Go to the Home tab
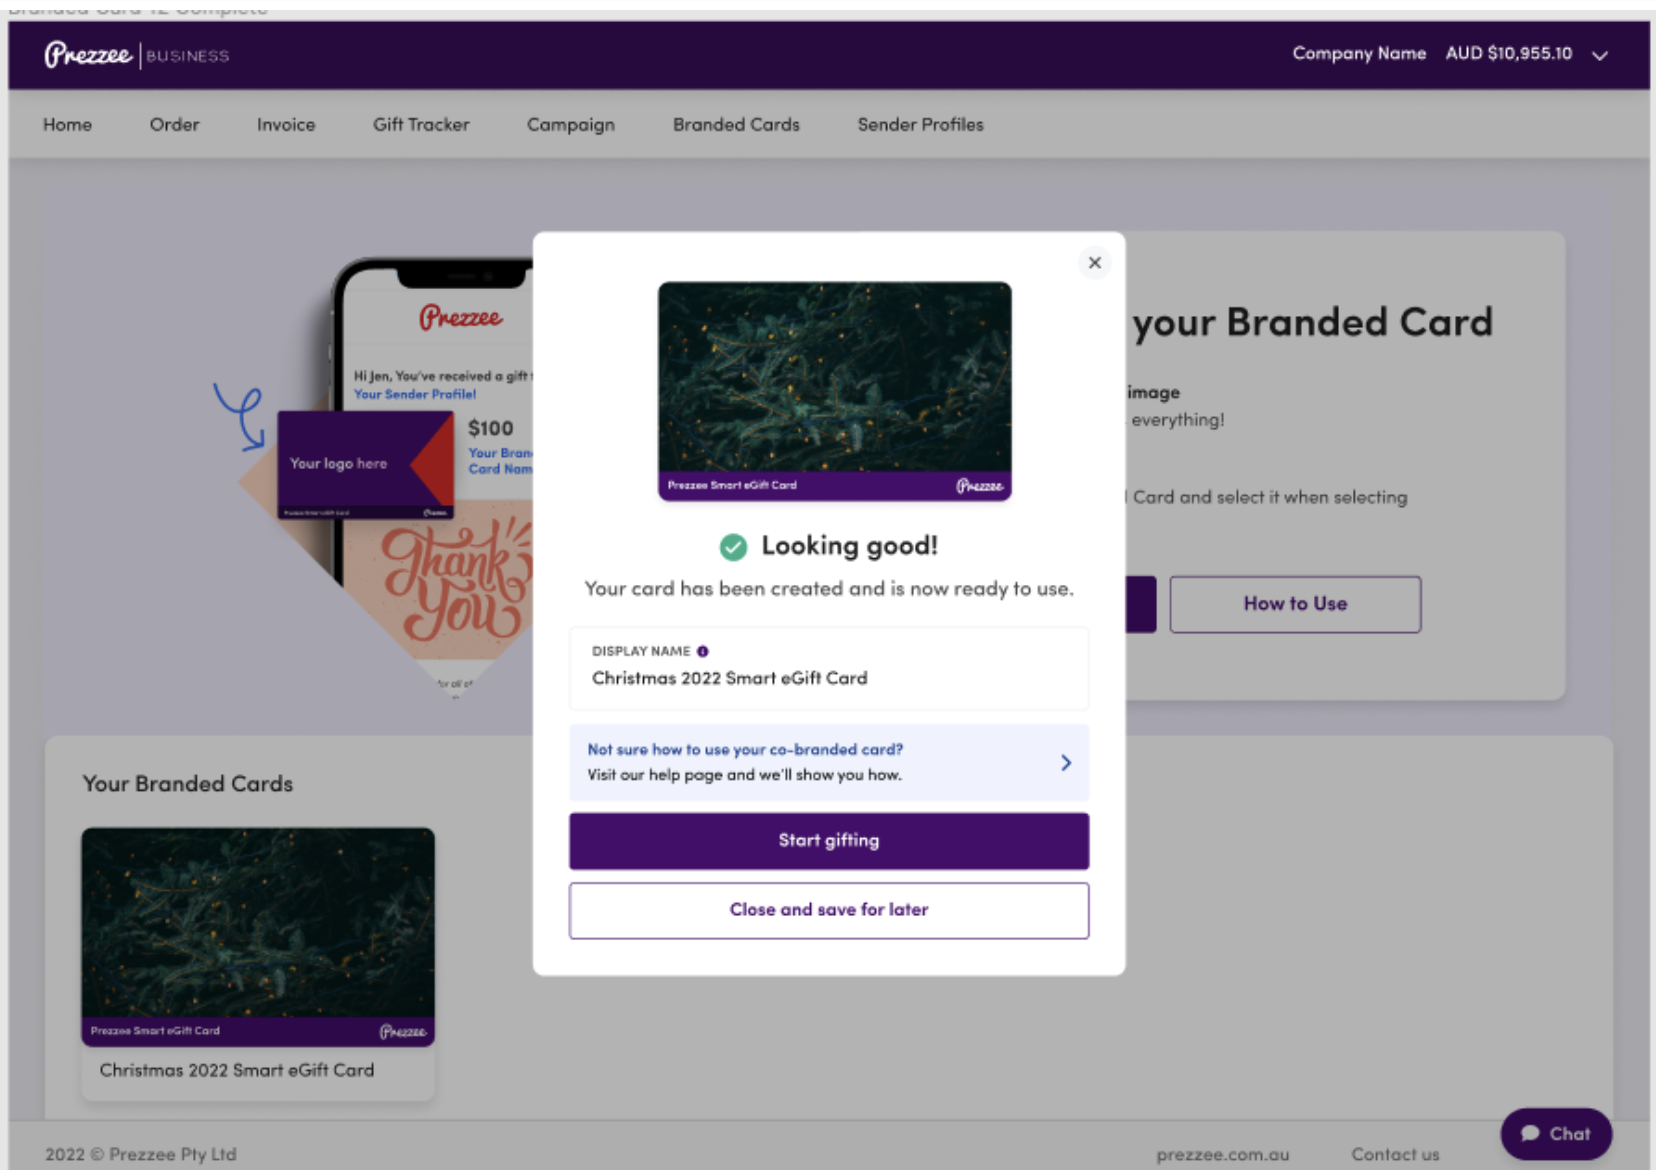The image size is (1656, 1170). point(66,124)
